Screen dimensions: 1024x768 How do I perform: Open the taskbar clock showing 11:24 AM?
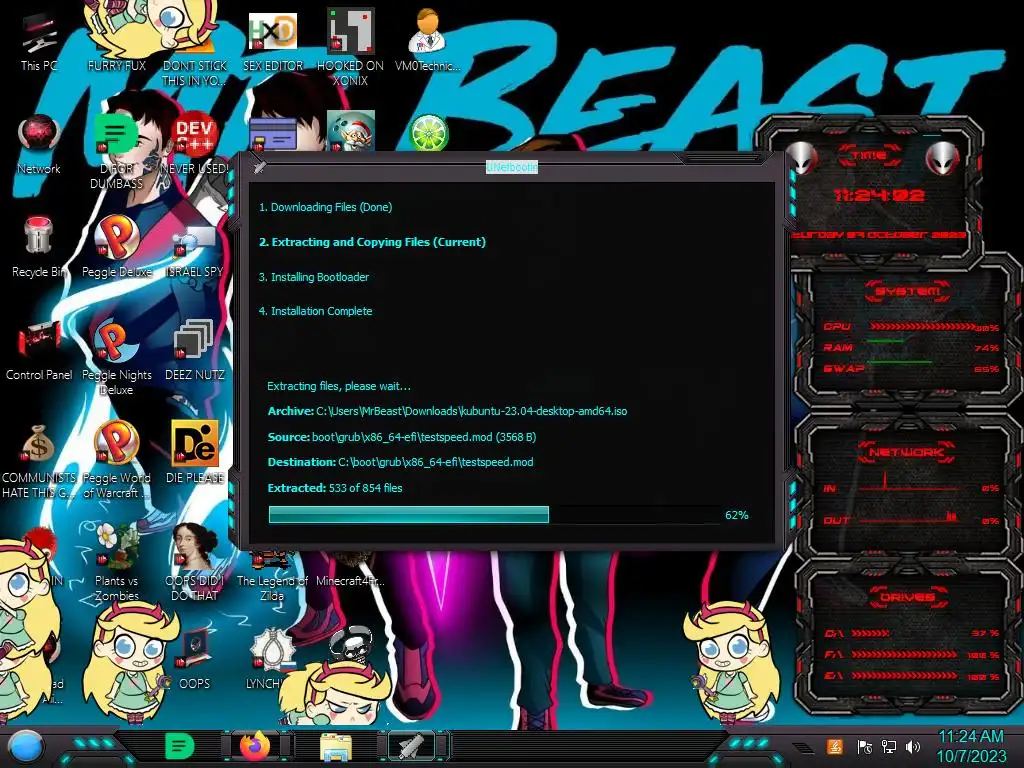click(x=971, y=746)
